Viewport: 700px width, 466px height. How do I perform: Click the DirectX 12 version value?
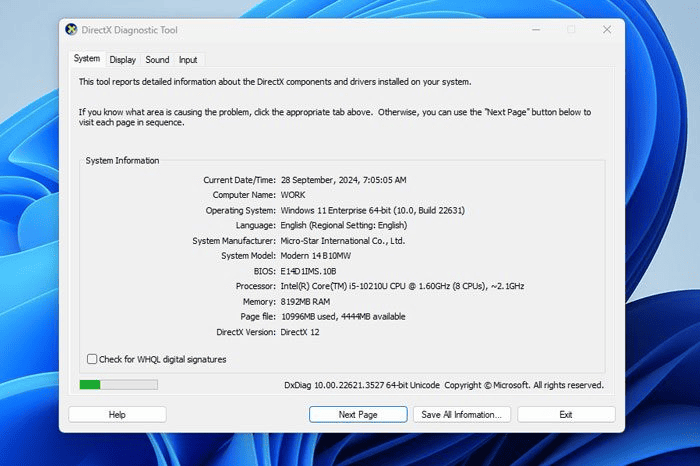(300, 332)
